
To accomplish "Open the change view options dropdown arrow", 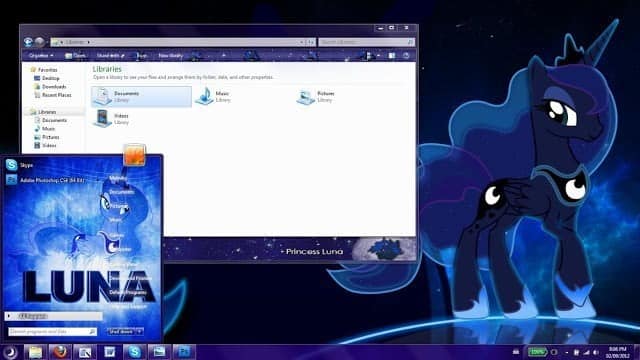I will pyautogui.click(x=378, y=56).
